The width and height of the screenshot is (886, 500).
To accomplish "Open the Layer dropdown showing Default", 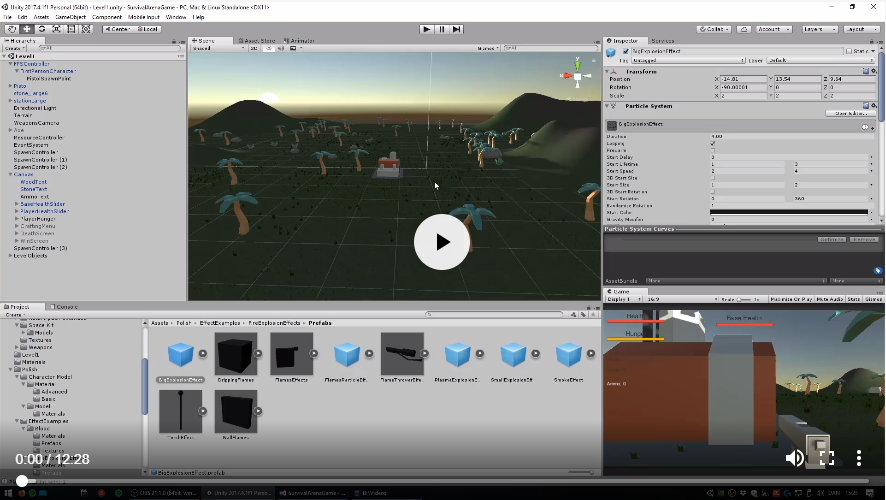I will click(x=822, y=60).
